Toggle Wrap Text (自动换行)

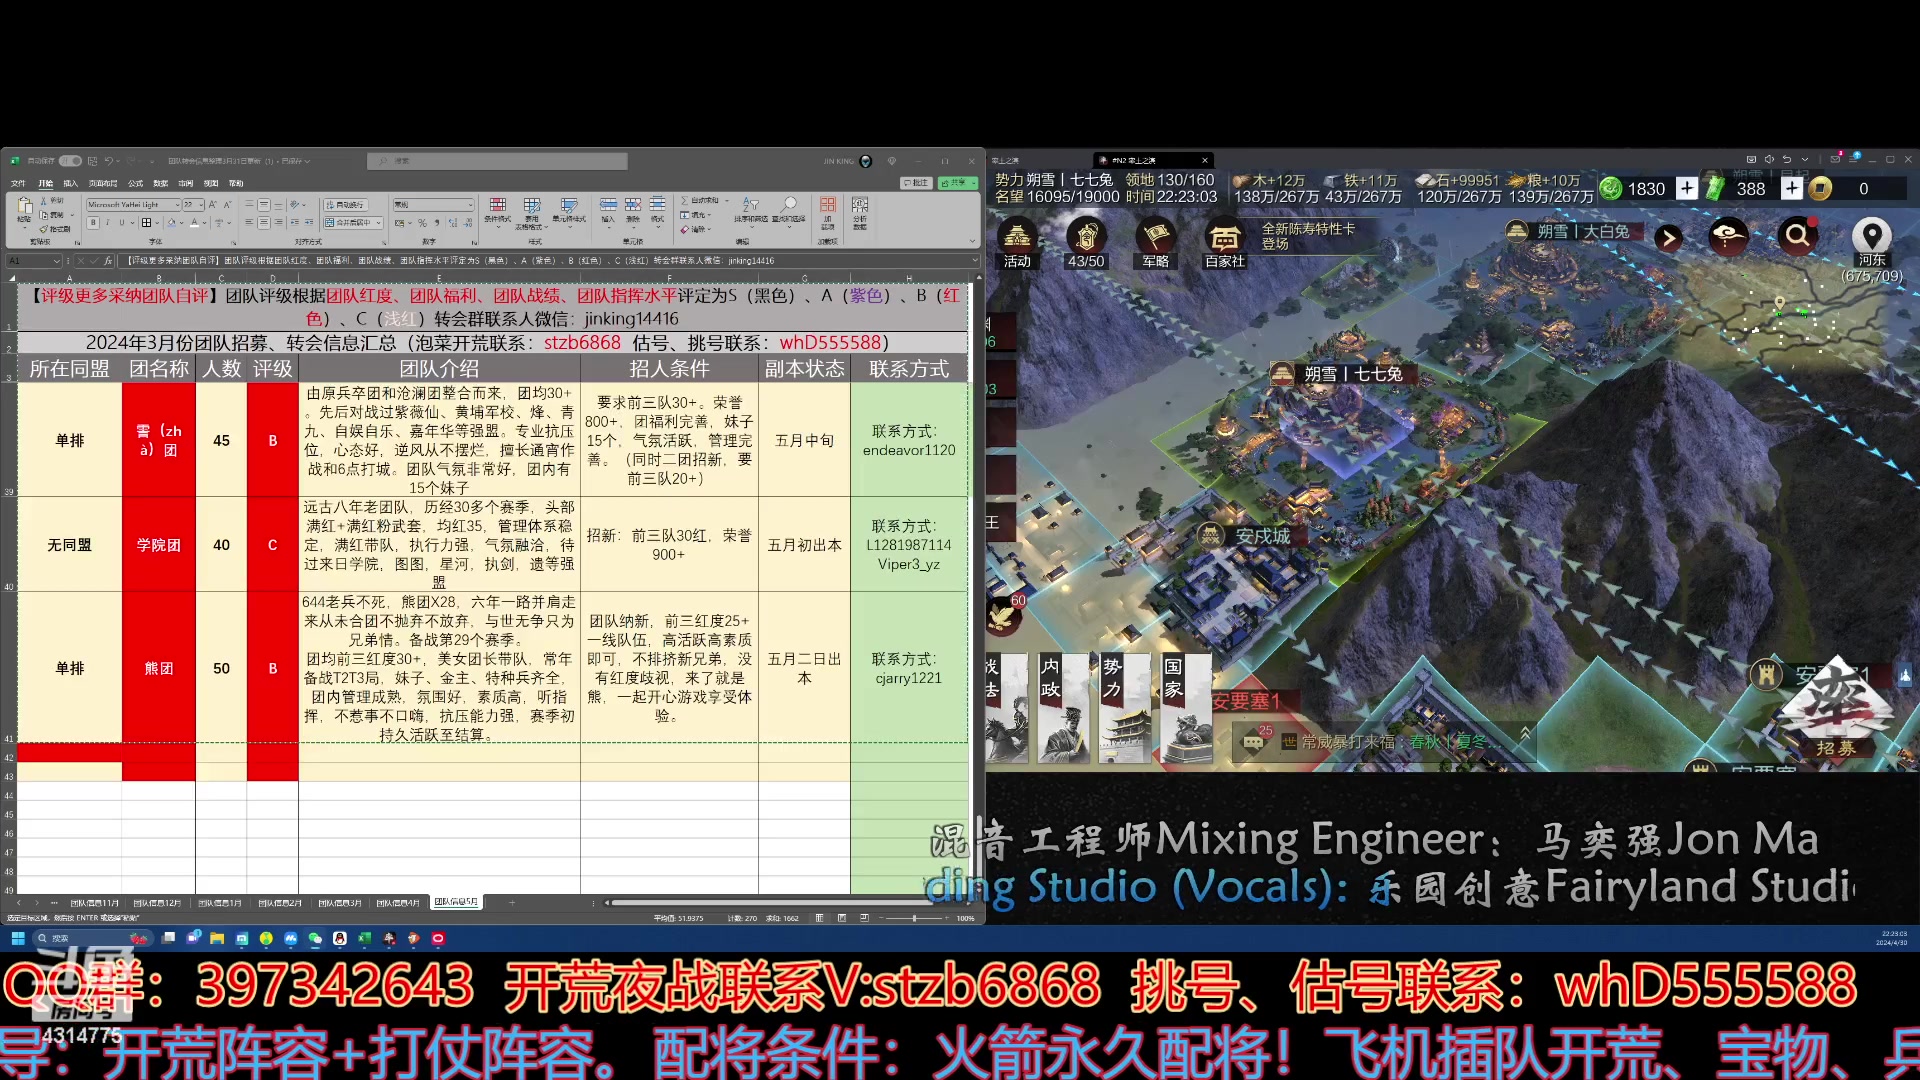345,205
